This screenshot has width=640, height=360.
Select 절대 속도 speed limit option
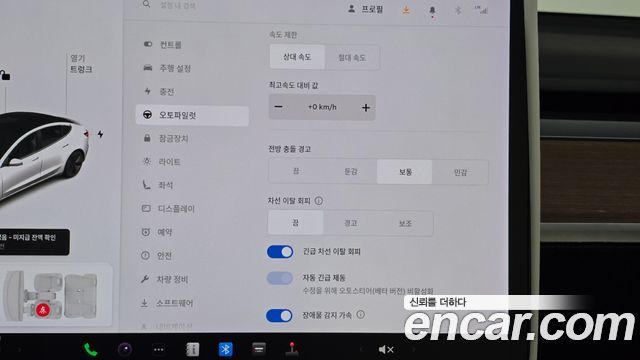point(352,58)
